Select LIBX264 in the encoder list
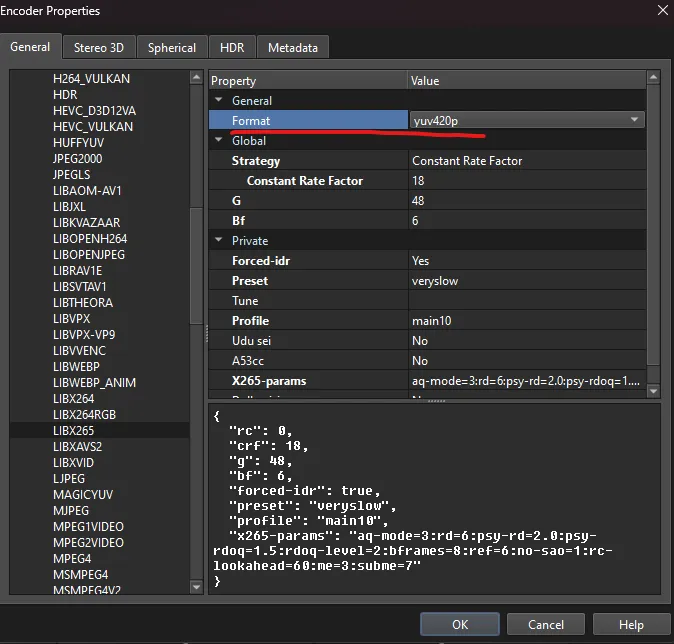Viewport: 674px width, 644px height. click(x=73, y=398)
